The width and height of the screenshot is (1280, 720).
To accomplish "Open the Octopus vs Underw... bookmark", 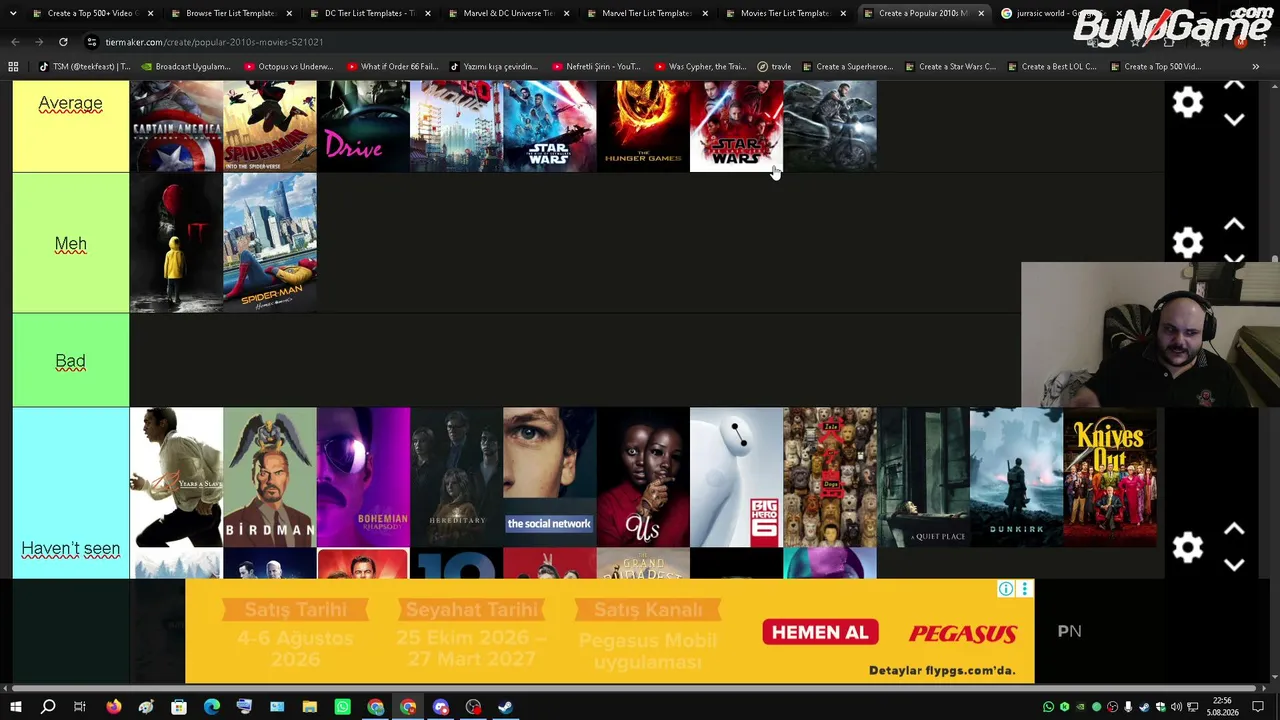I will pyautogui.click(x=288, y=67).
